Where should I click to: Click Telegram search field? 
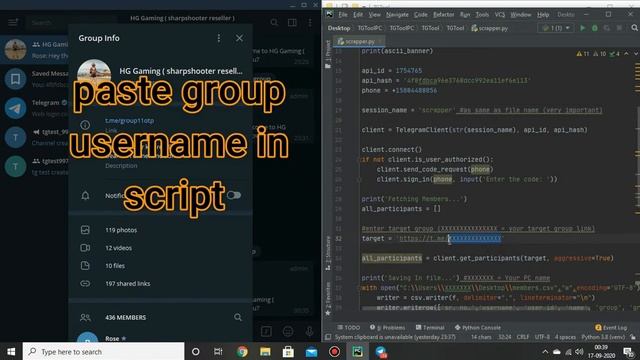[x=71, y=22]
